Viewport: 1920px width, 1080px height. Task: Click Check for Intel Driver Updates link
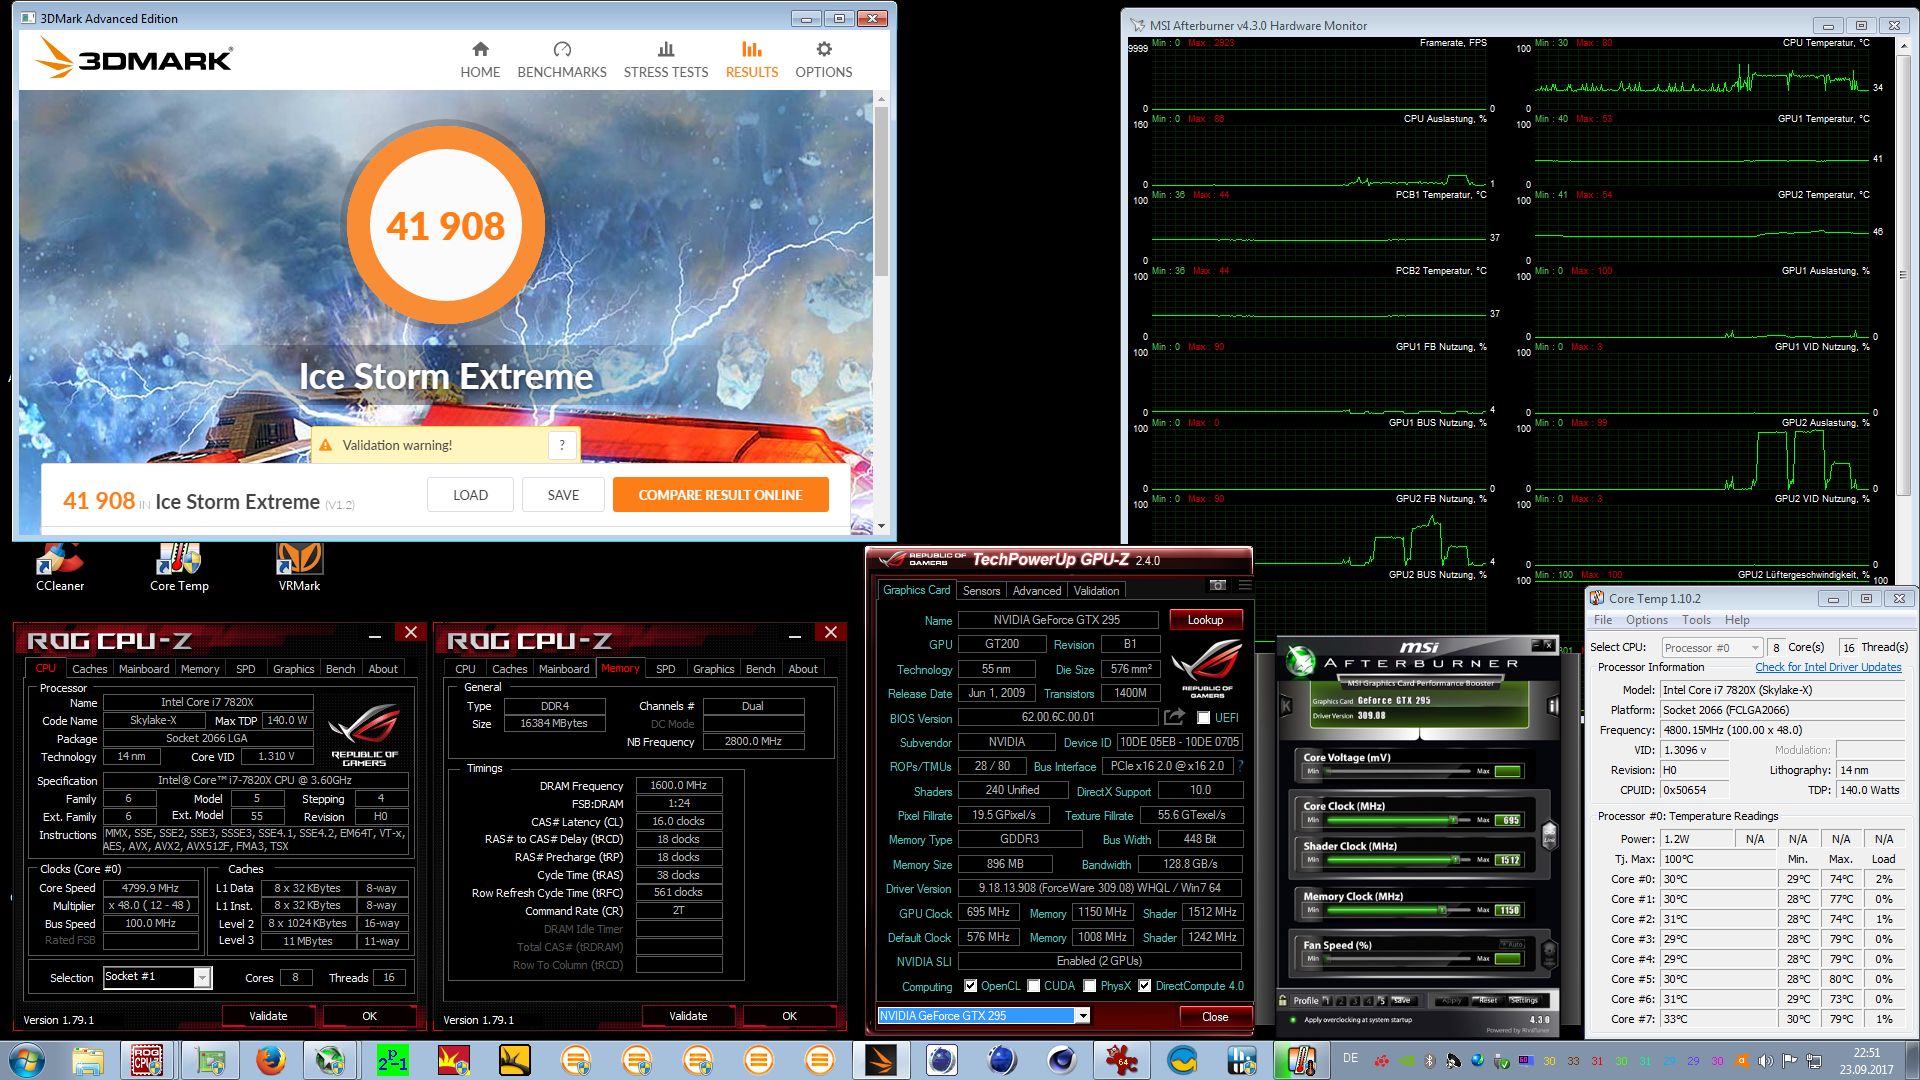click(1828, 667)
